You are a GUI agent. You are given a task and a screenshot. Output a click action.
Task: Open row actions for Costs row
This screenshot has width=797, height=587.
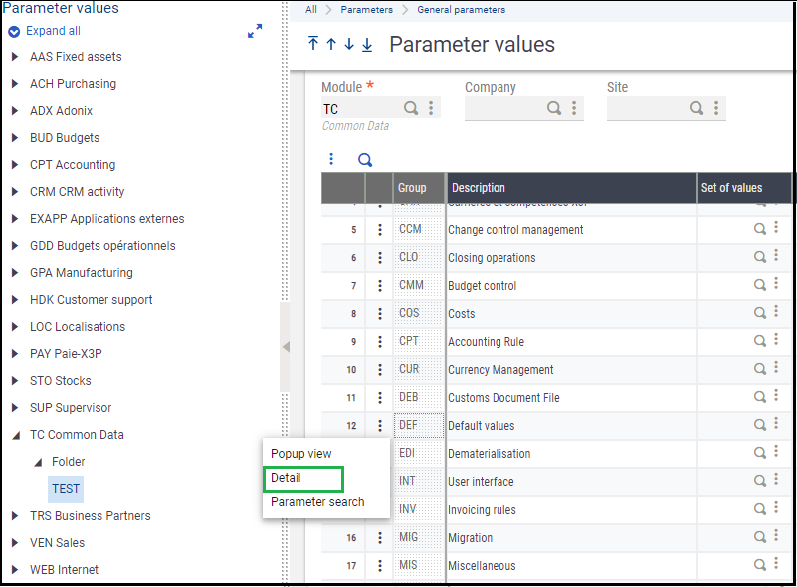click(x=380, y=314)
